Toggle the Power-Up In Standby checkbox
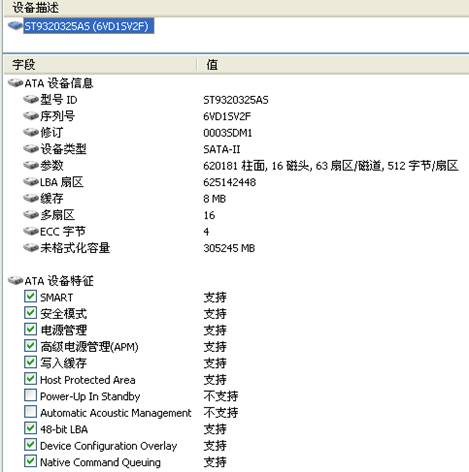This screenshot has width=469, height=472. coord(30,395)
